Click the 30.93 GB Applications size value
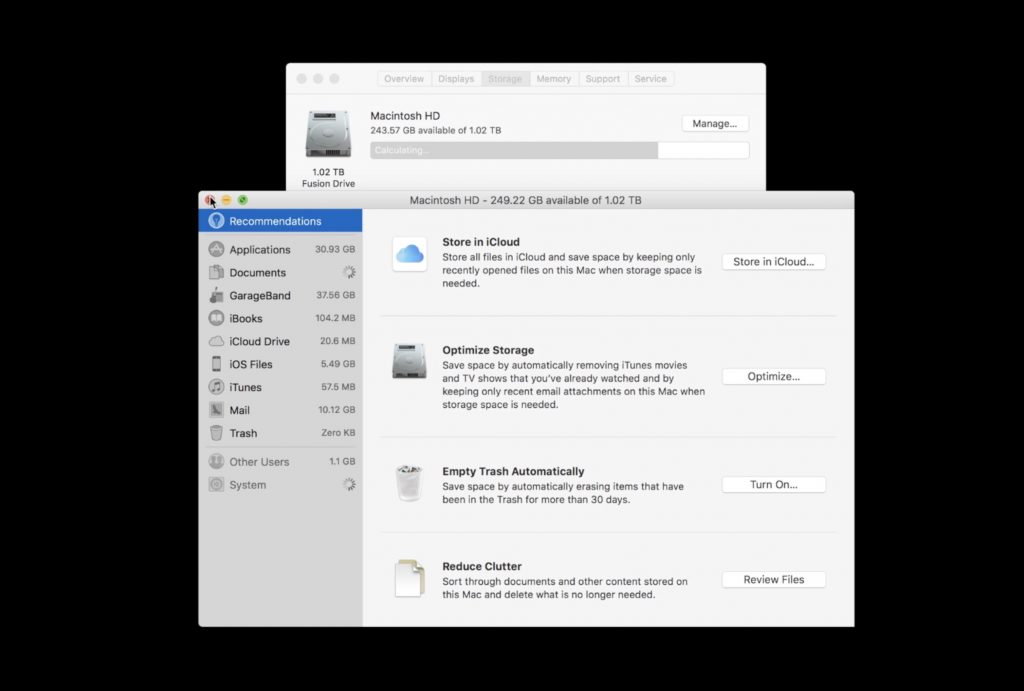1024x691 pixels. [335, 249]
